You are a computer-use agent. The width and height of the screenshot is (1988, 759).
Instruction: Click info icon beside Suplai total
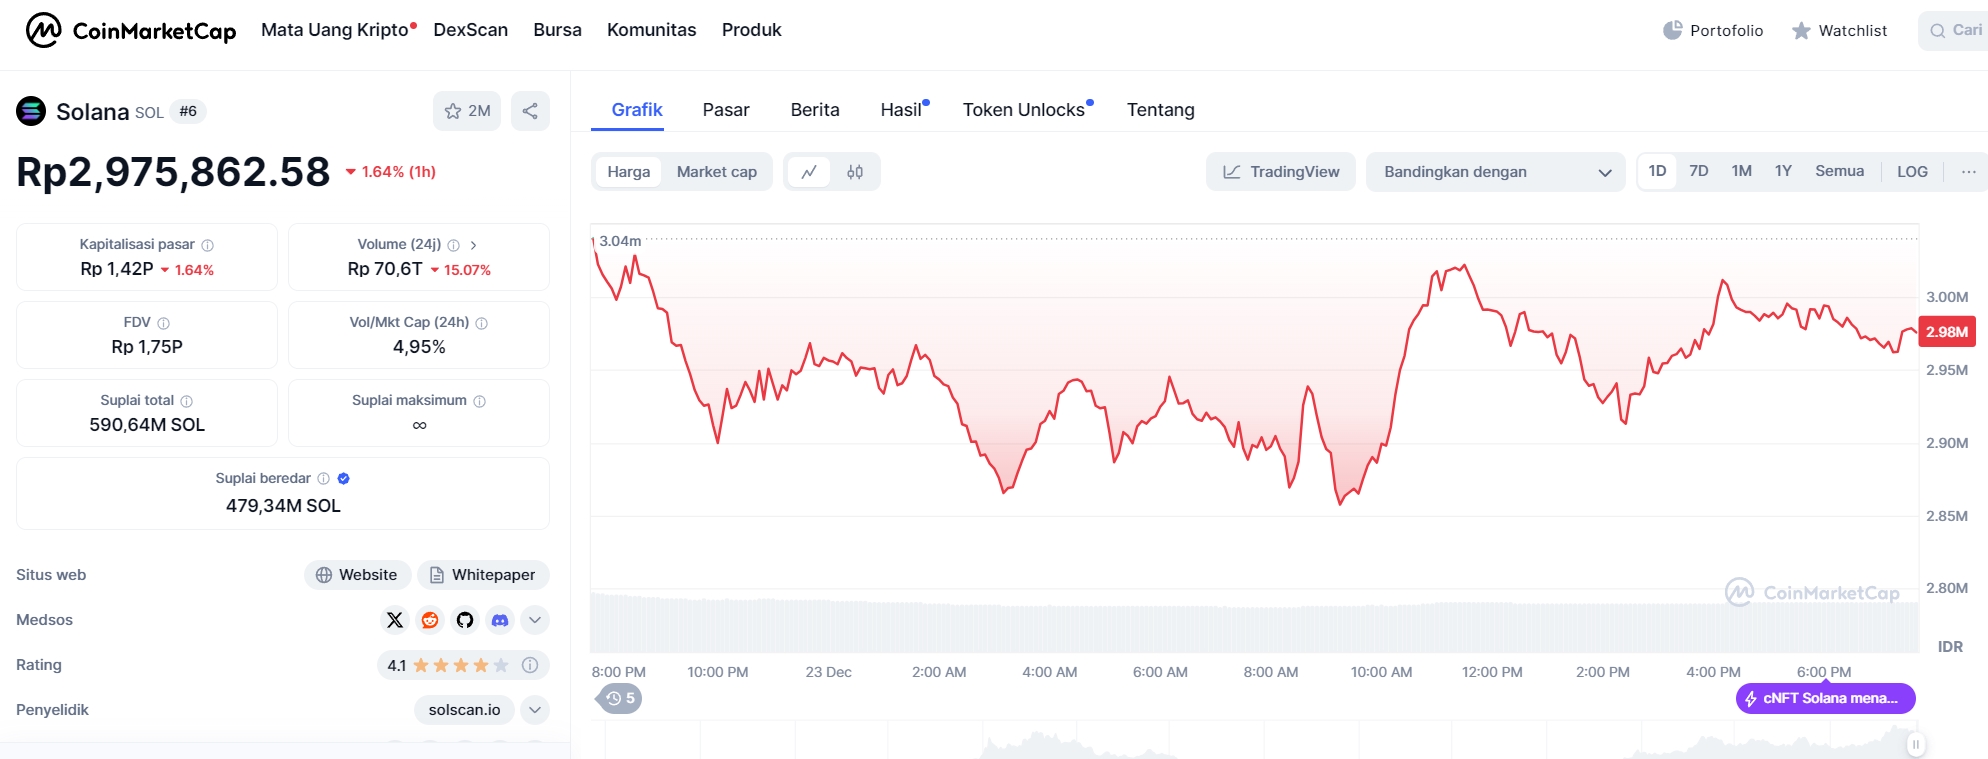[187, 401]
